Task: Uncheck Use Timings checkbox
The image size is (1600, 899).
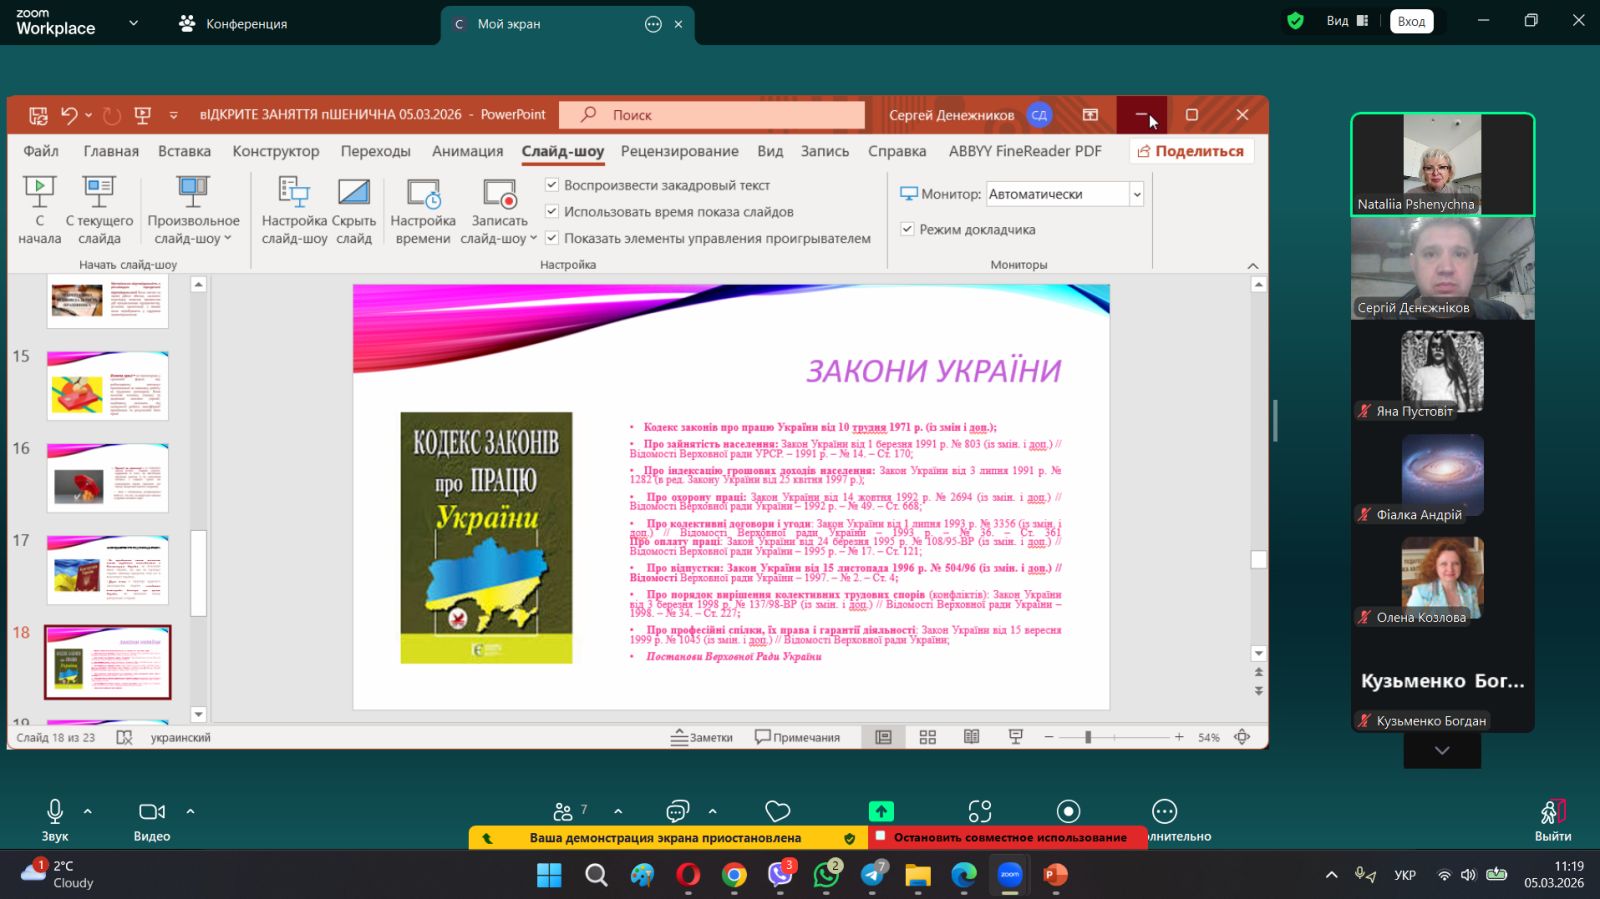Action: 552,211
